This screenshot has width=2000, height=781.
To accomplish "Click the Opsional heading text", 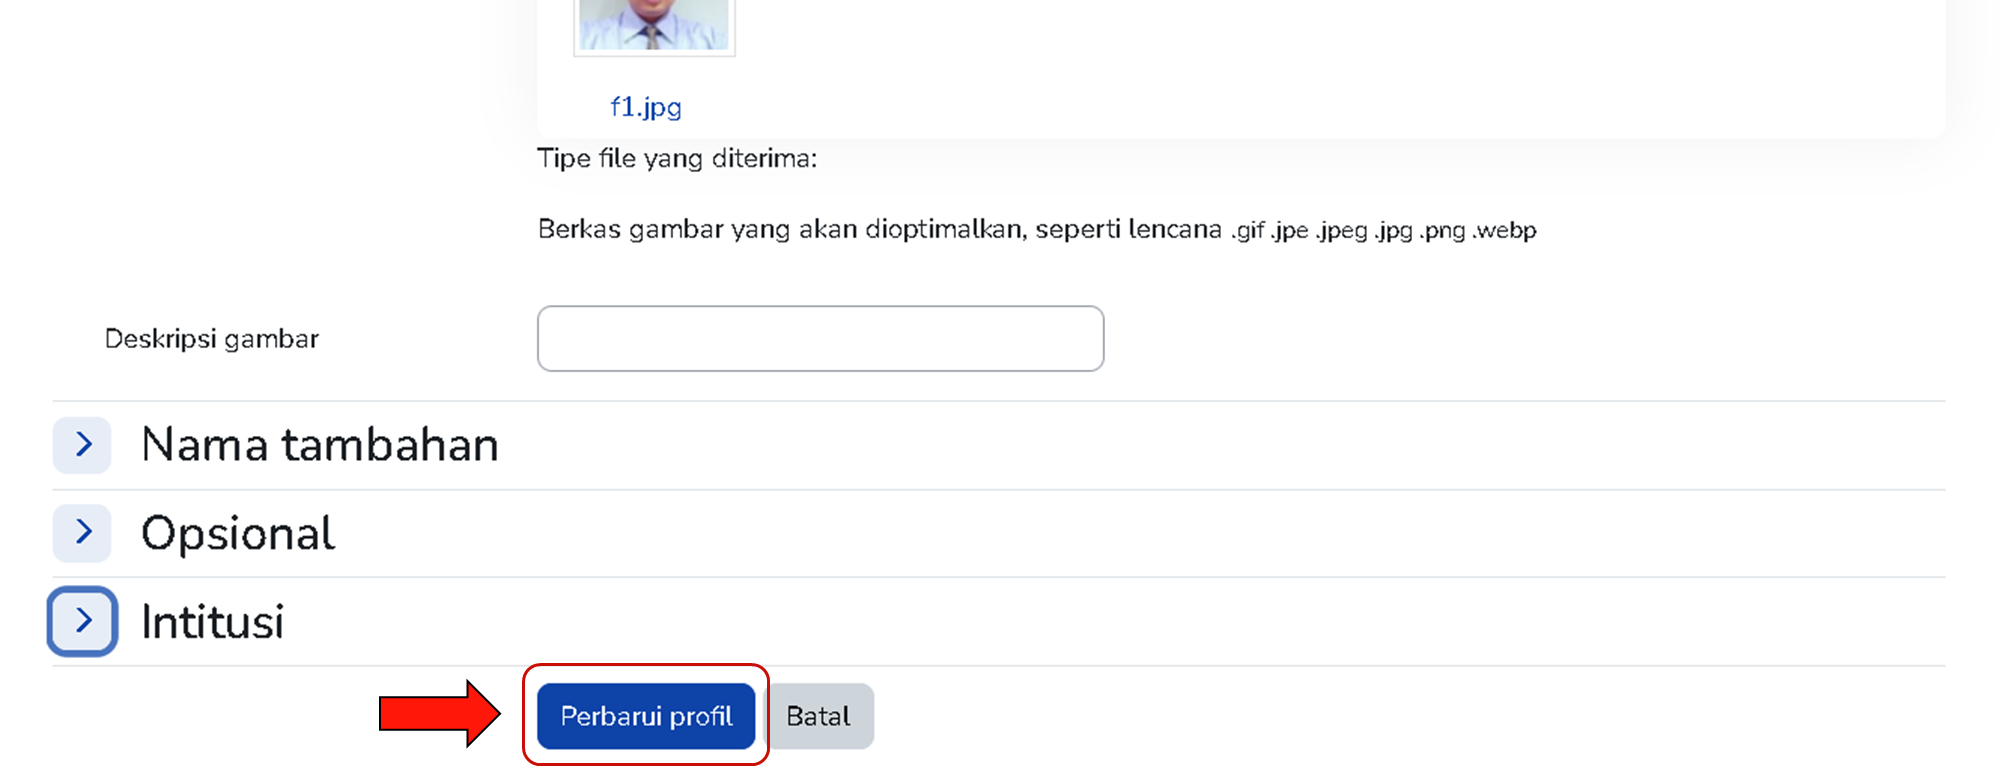I will [238, 533].
